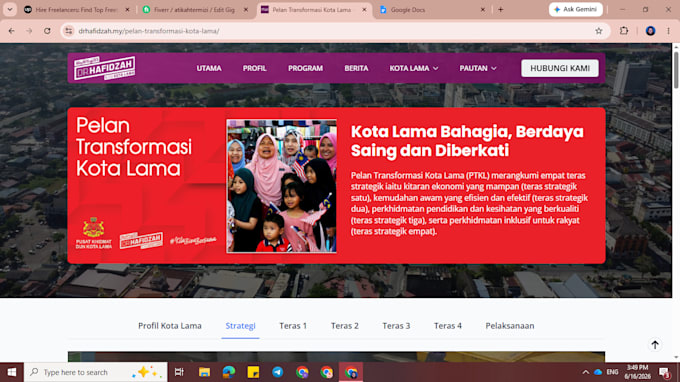The width and height of the screenshot is (680, 382).
Task: Switch to the Hire Freelancers tab
Action: 77,10
